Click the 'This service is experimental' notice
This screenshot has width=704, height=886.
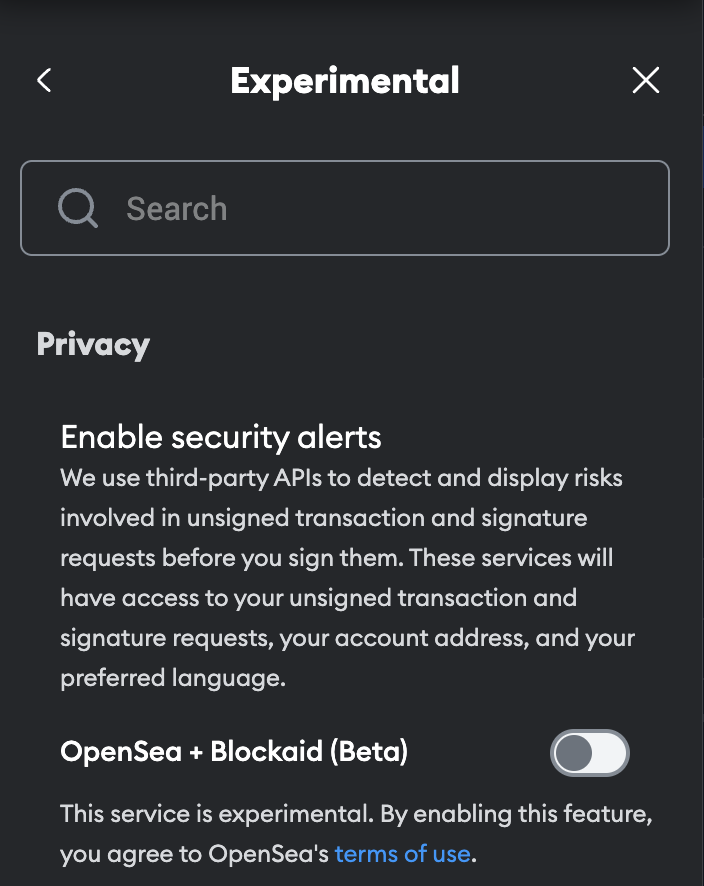356,814
